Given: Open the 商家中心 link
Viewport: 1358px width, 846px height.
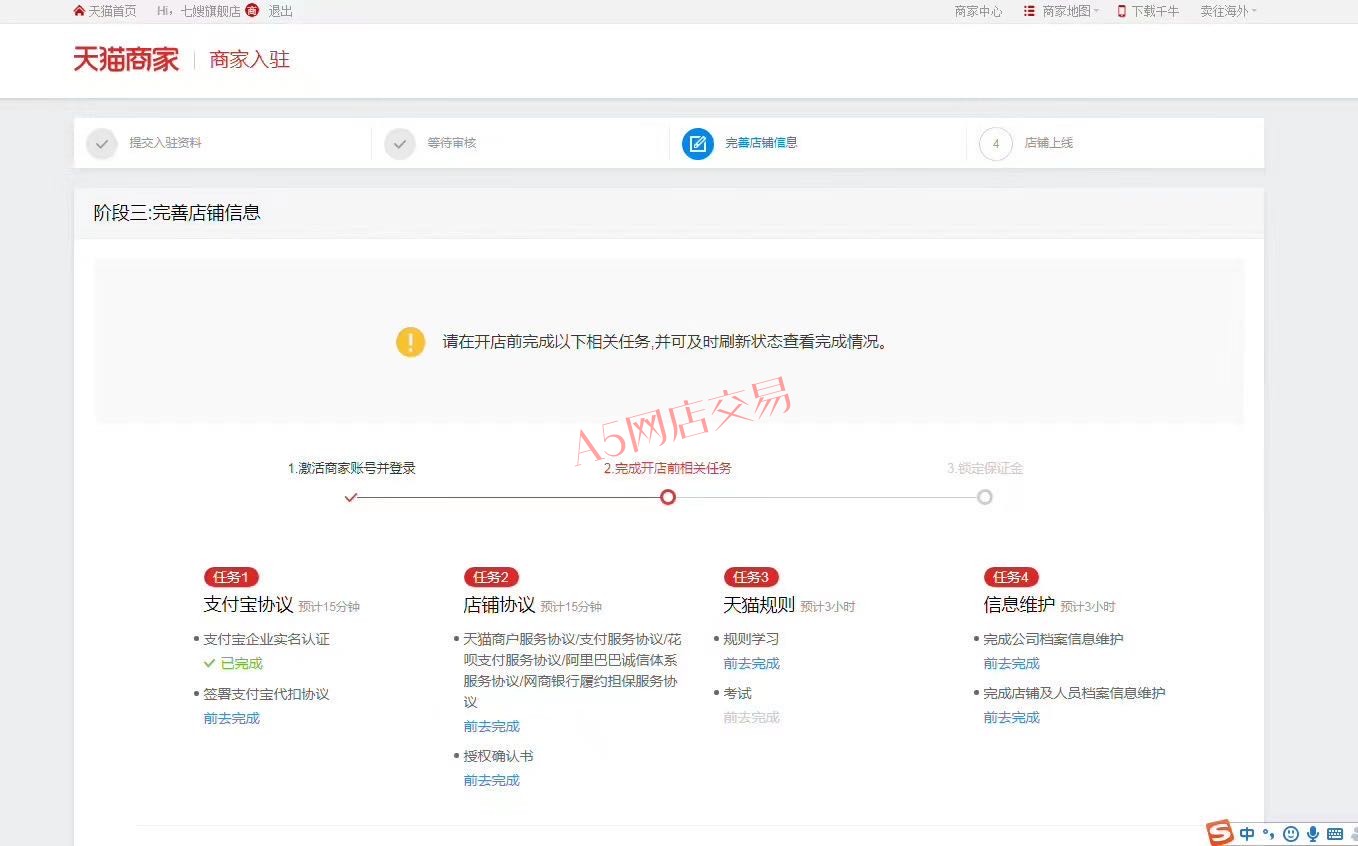Looking at the screenshot, I should pos(978,11).
